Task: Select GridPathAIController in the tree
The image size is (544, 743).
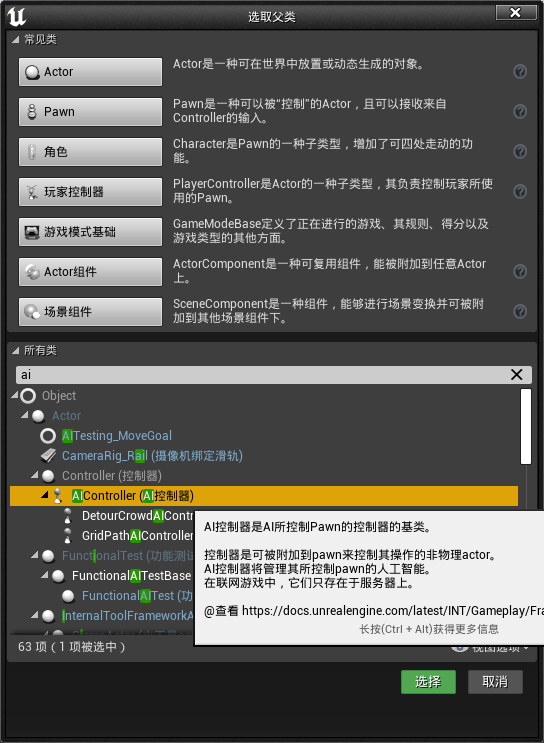Action: tap(138, 535)
